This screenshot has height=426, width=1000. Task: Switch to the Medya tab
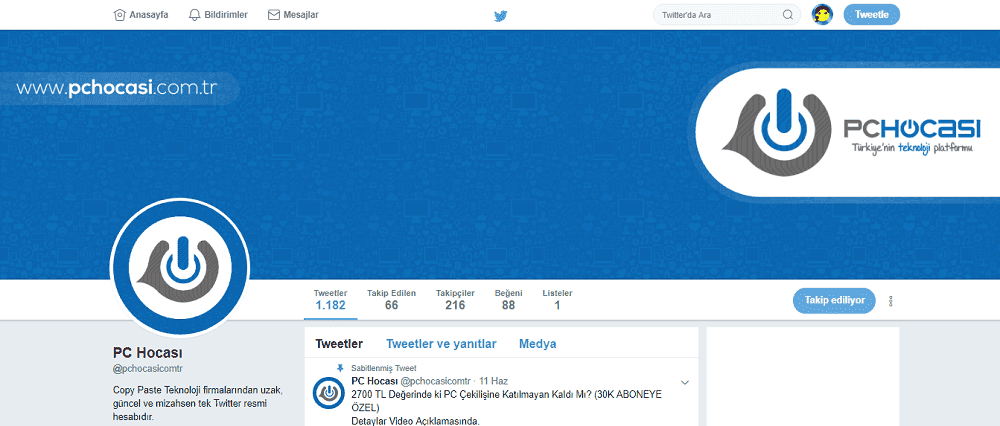point(538,344)
